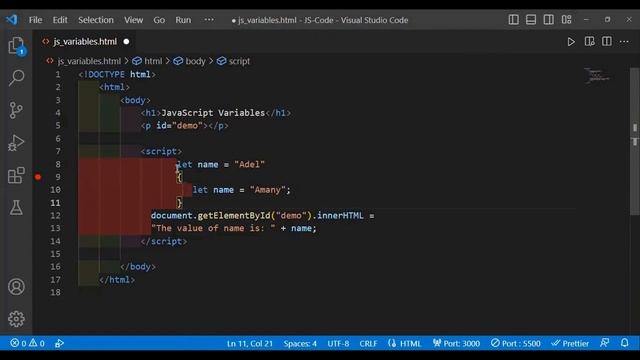Open the Go menu
640x360 pixels.
pos(159,20)
